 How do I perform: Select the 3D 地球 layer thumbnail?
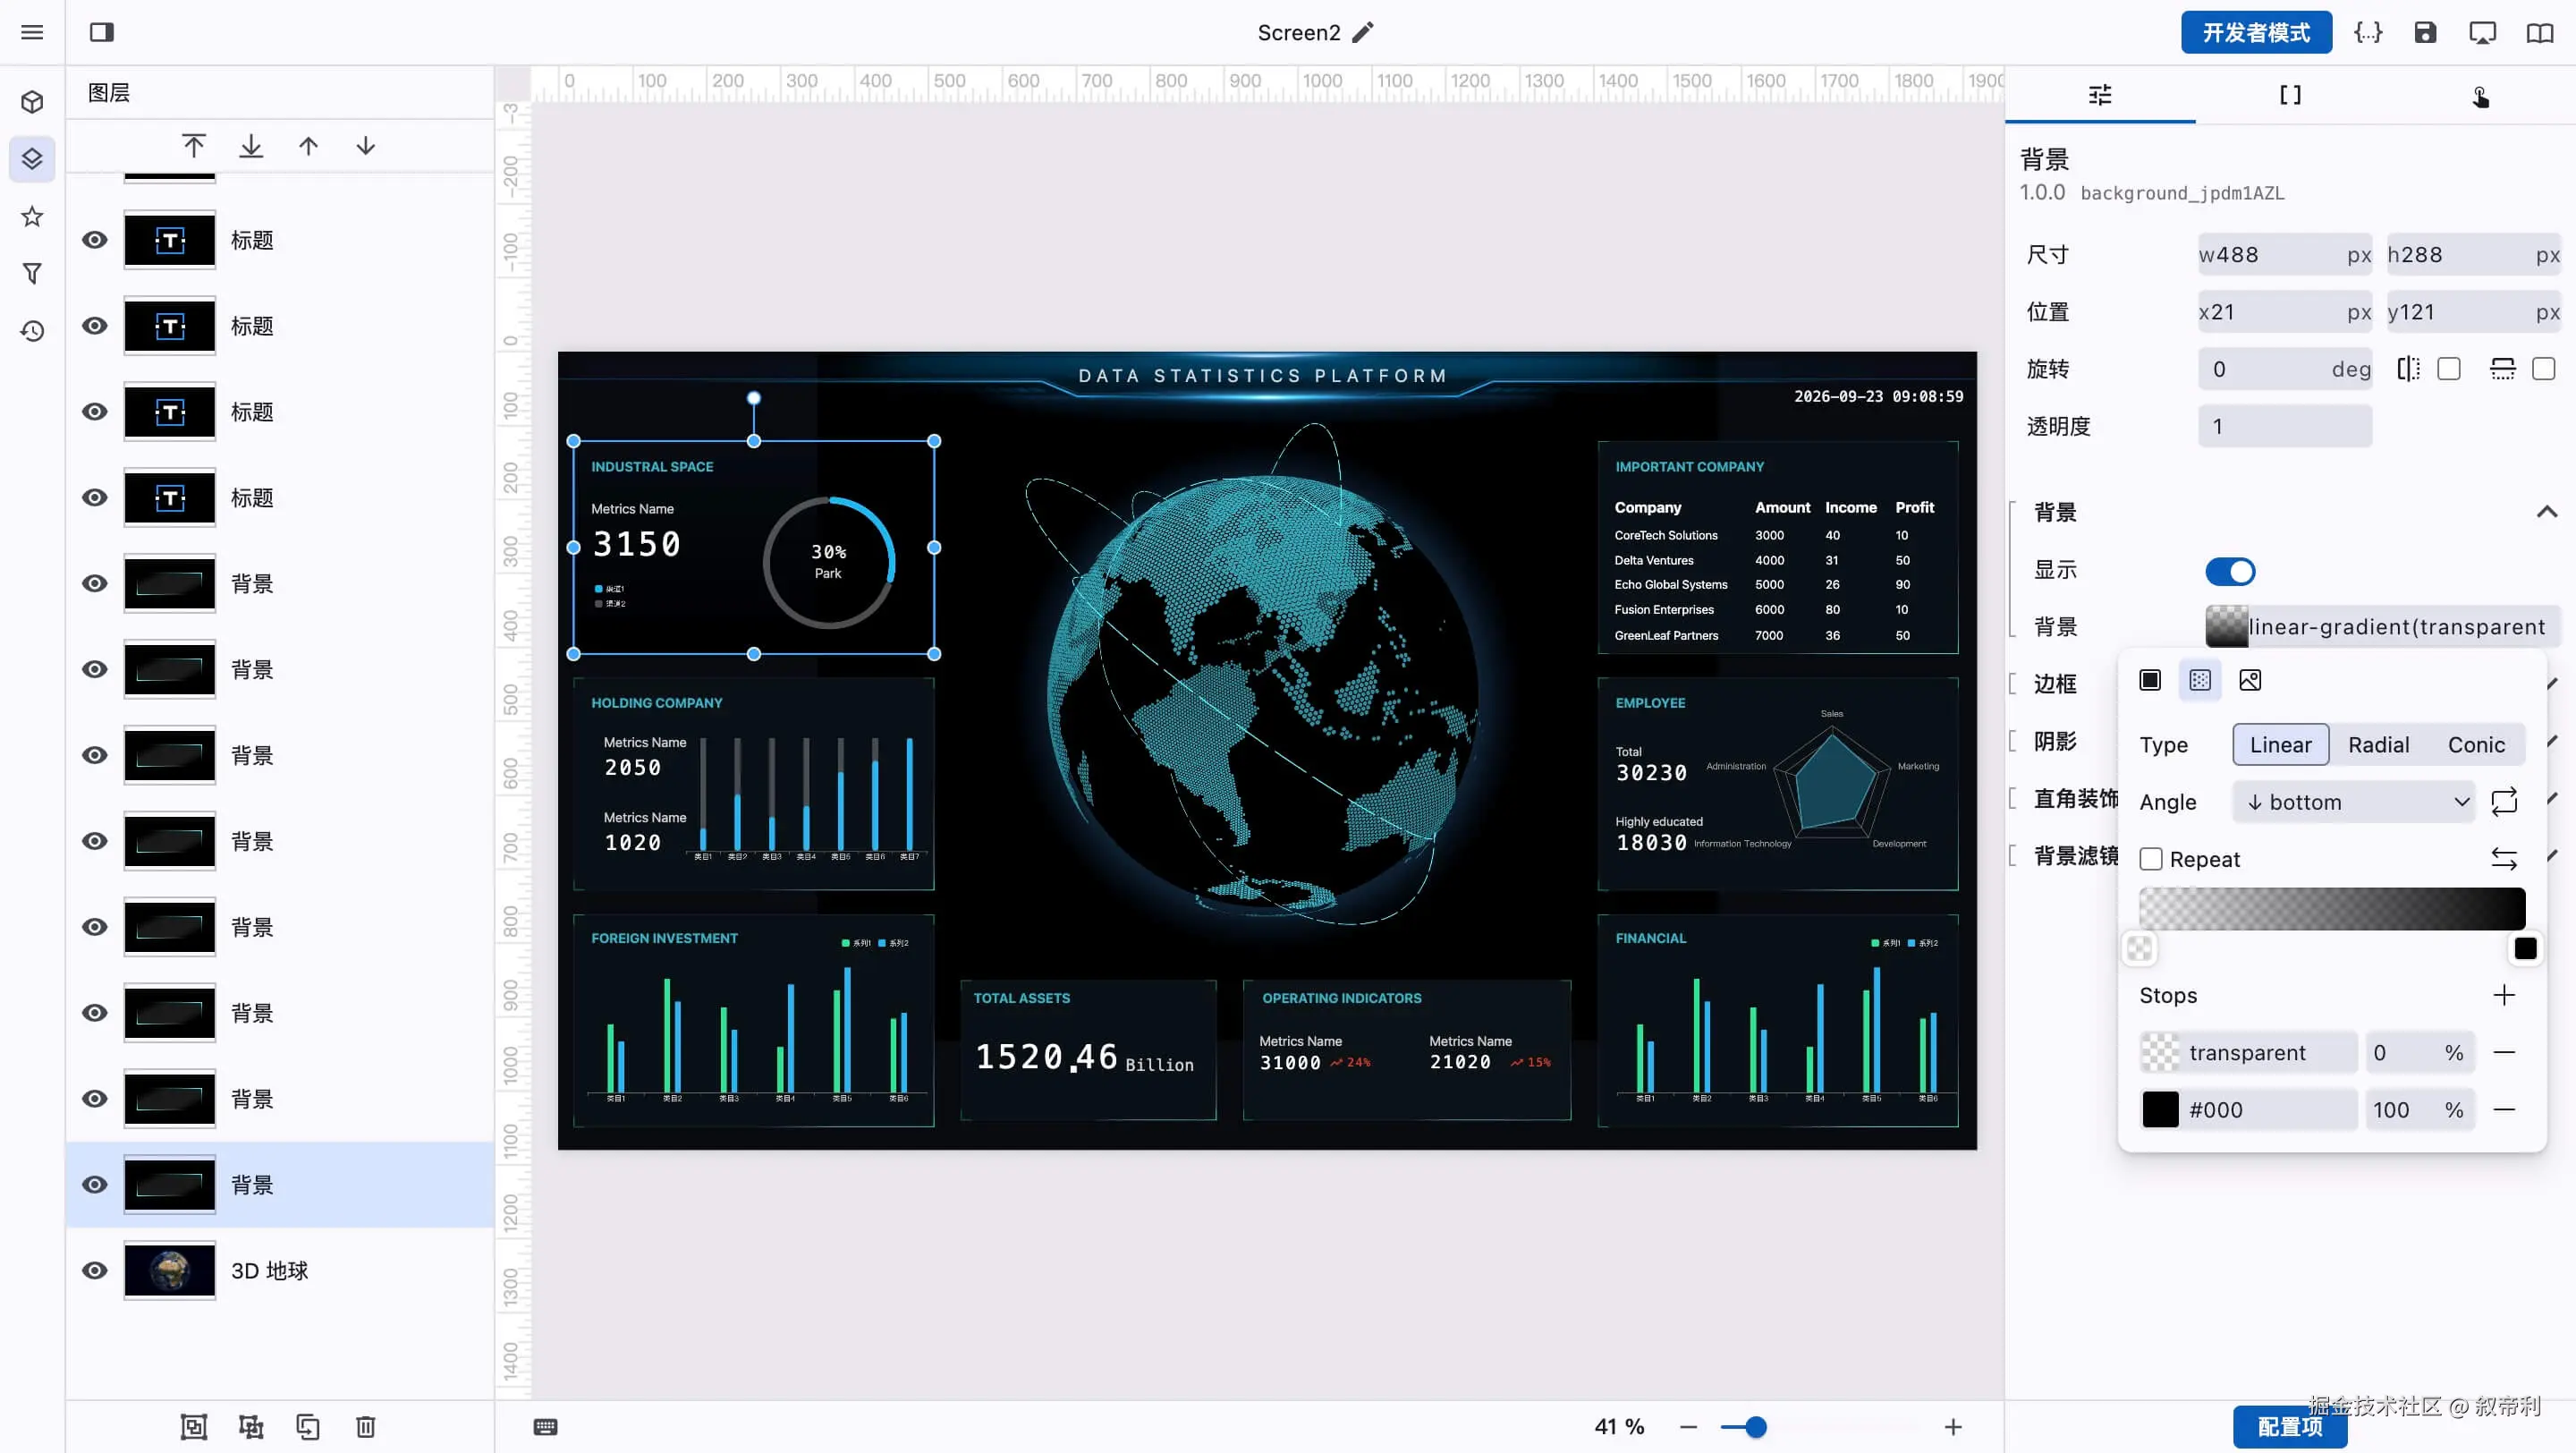(x=170, y=1270)
